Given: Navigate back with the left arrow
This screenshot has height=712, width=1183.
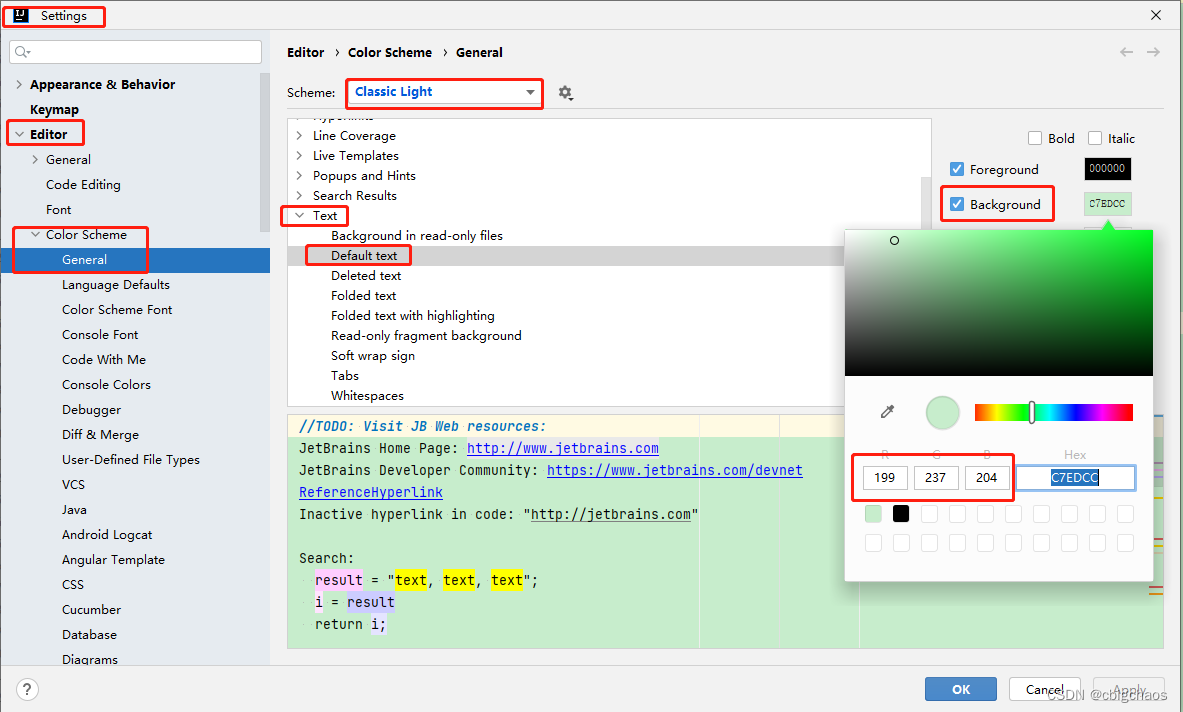Looking at the screenshot, I should point(1126,52).
